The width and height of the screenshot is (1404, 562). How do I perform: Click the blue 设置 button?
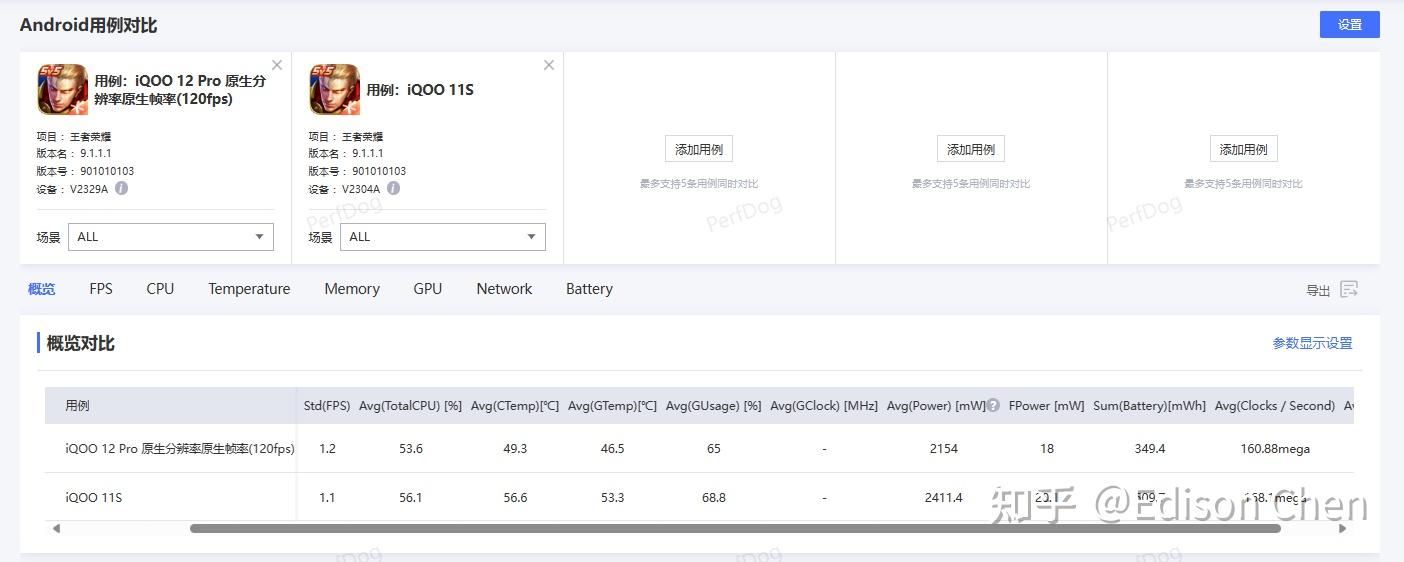[x=1349, y=25]
